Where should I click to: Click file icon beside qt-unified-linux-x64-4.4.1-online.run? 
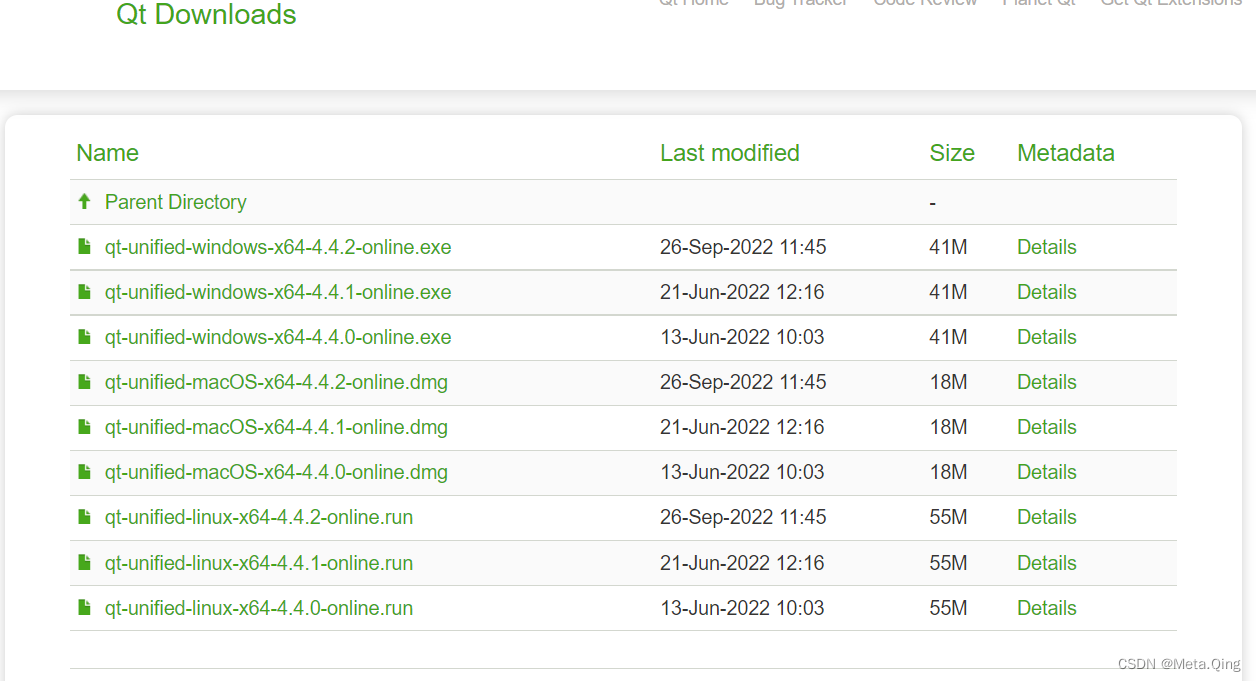coord(85,563)
